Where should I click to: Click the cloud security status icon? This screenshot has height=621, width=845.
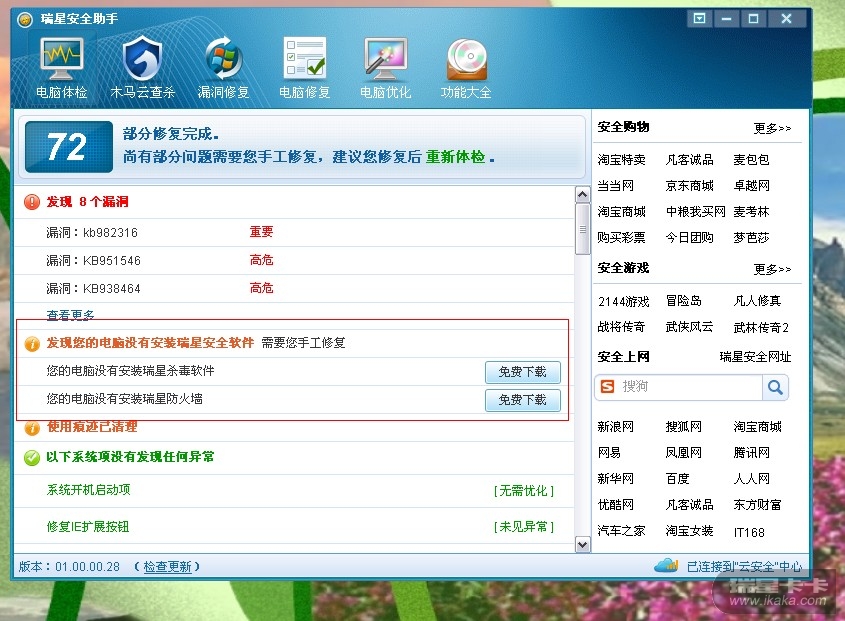coord(666,565)
